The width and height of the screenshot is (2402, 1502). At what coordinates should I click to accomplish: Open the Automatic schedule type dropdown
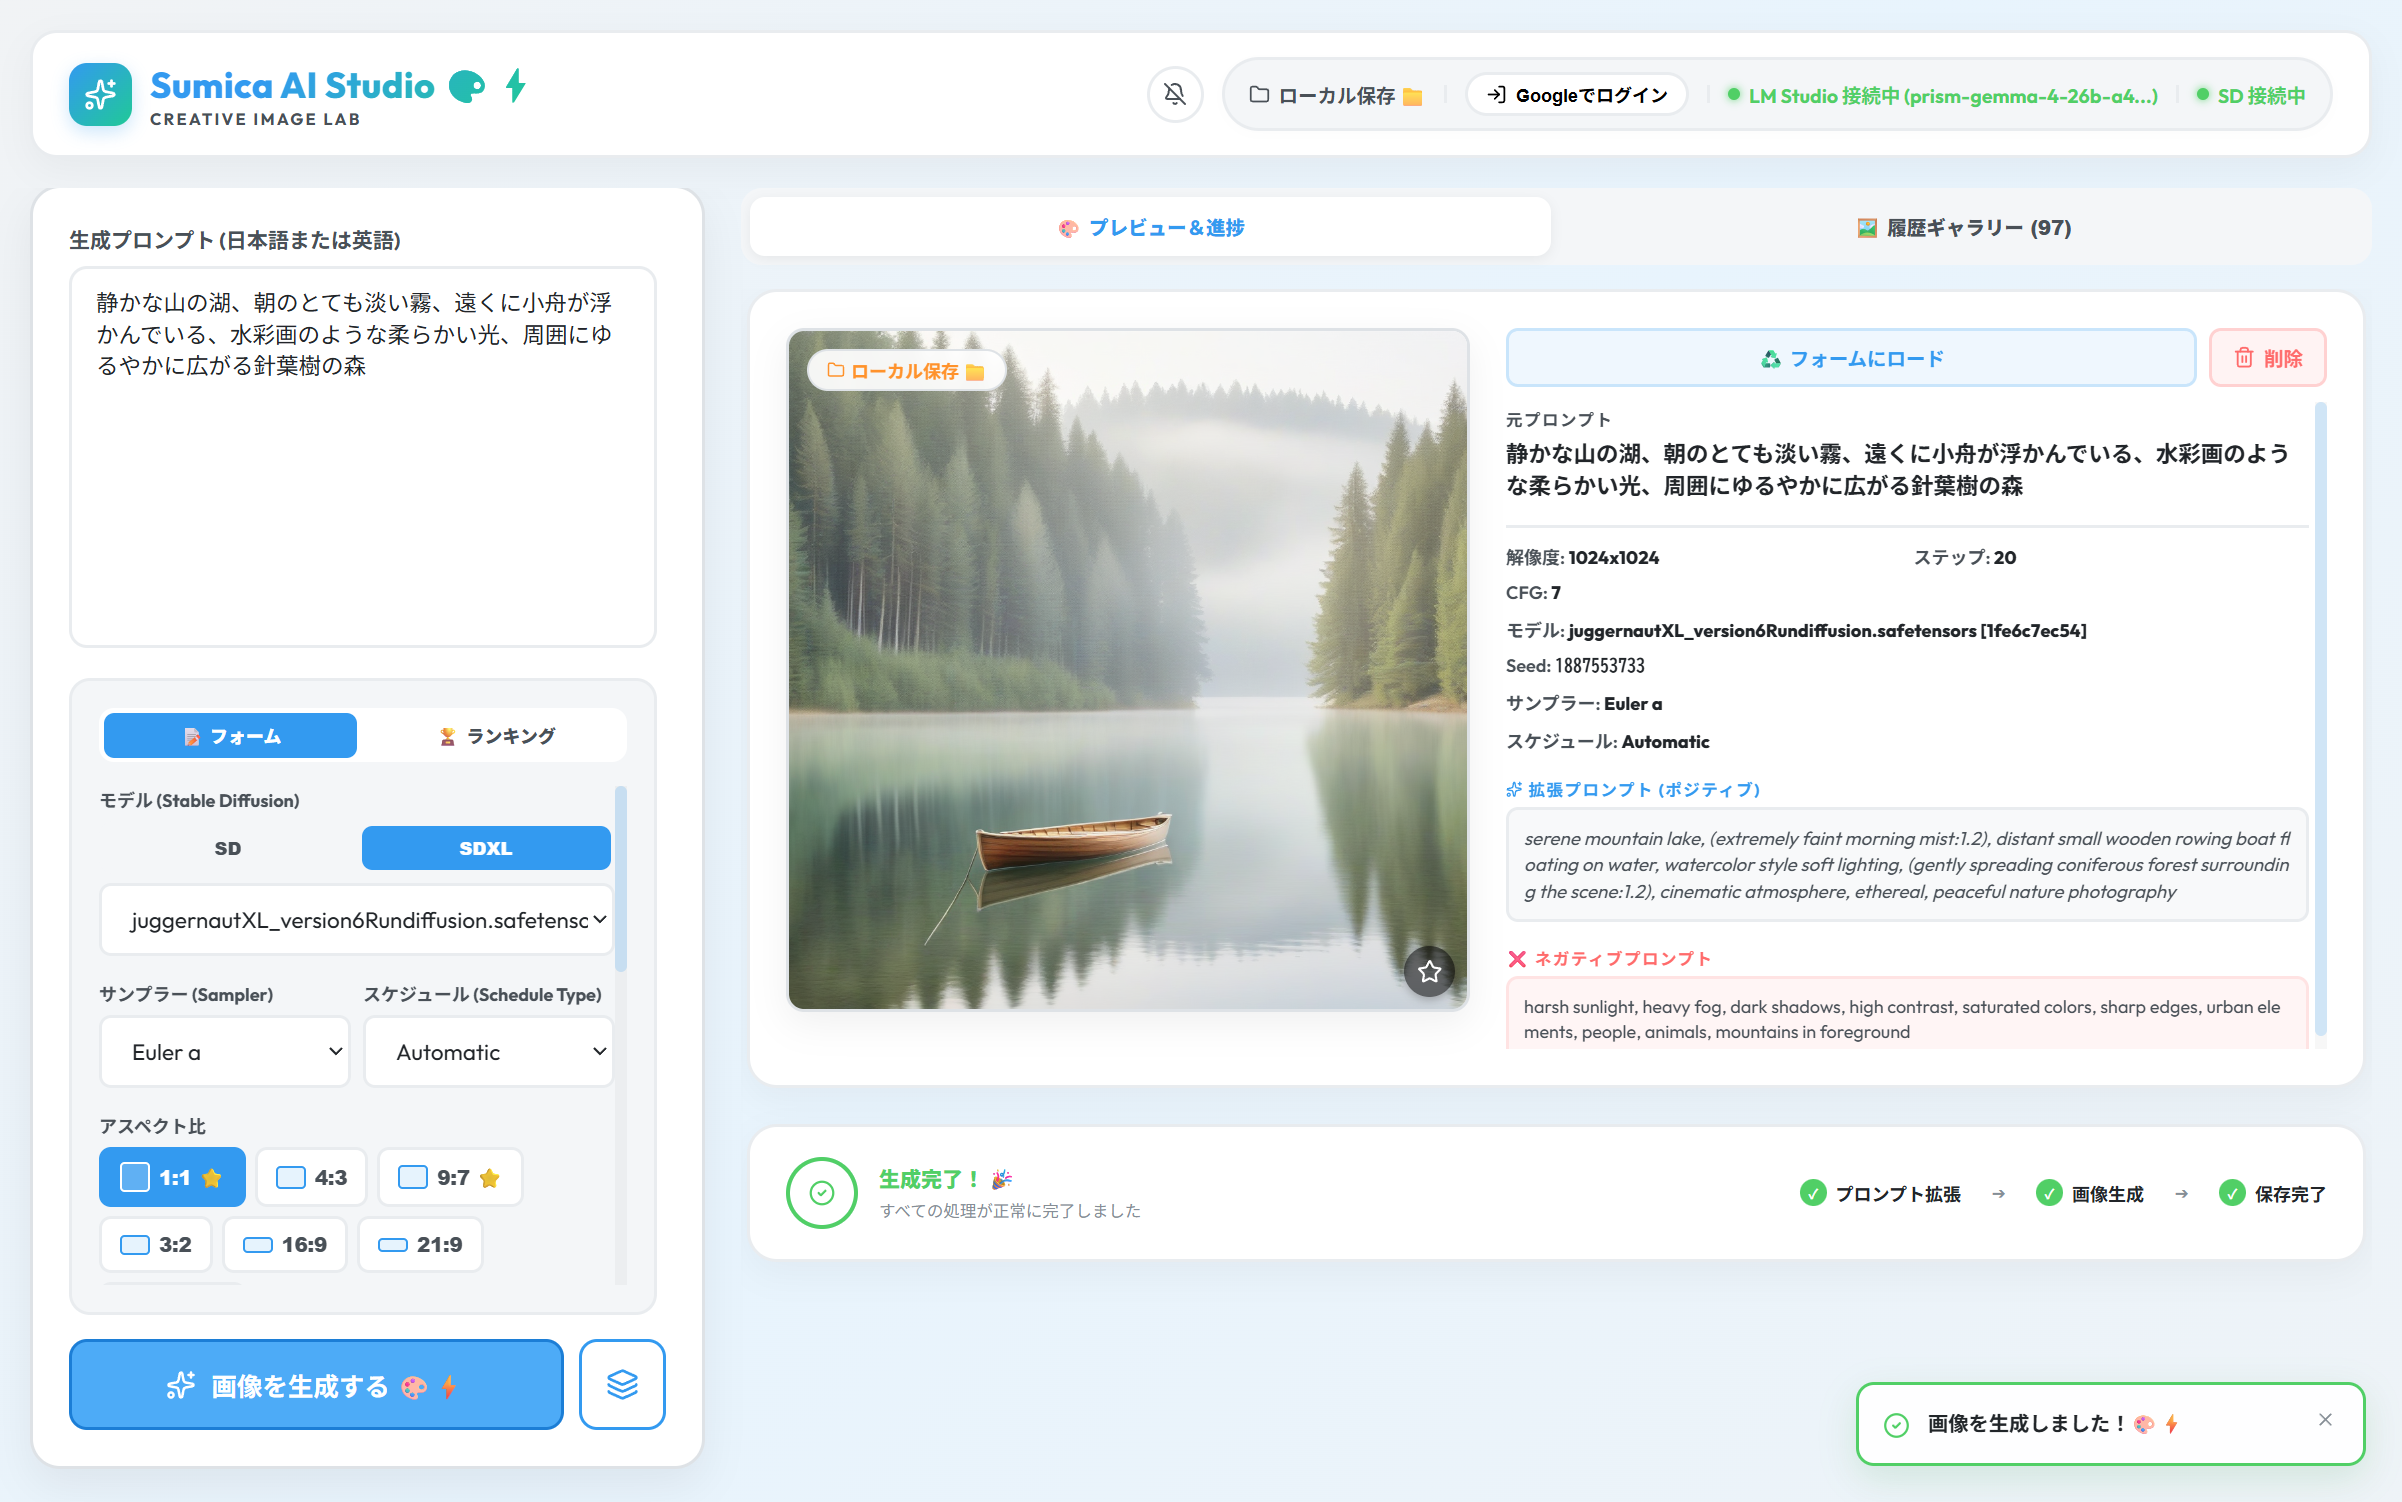pyautogui.click(x=489, y=1052)
